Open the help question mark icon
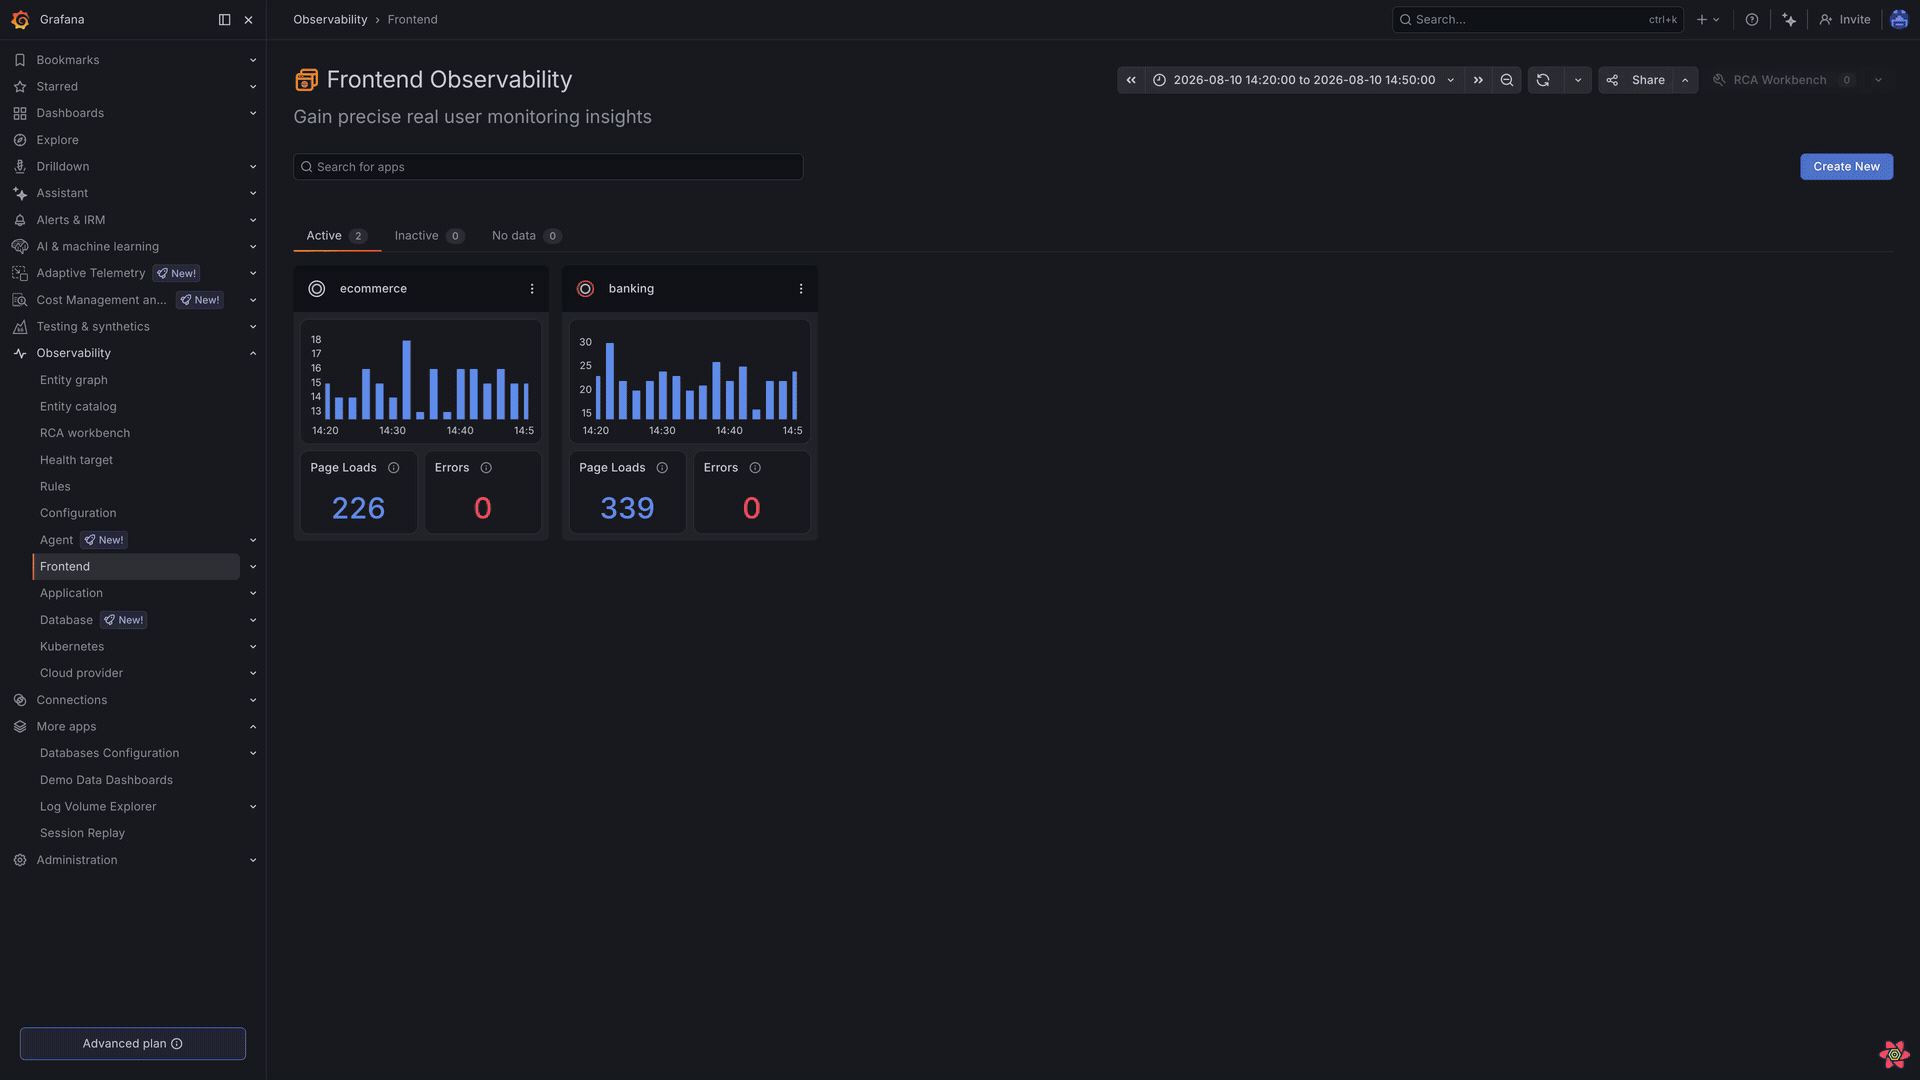 1752,20
